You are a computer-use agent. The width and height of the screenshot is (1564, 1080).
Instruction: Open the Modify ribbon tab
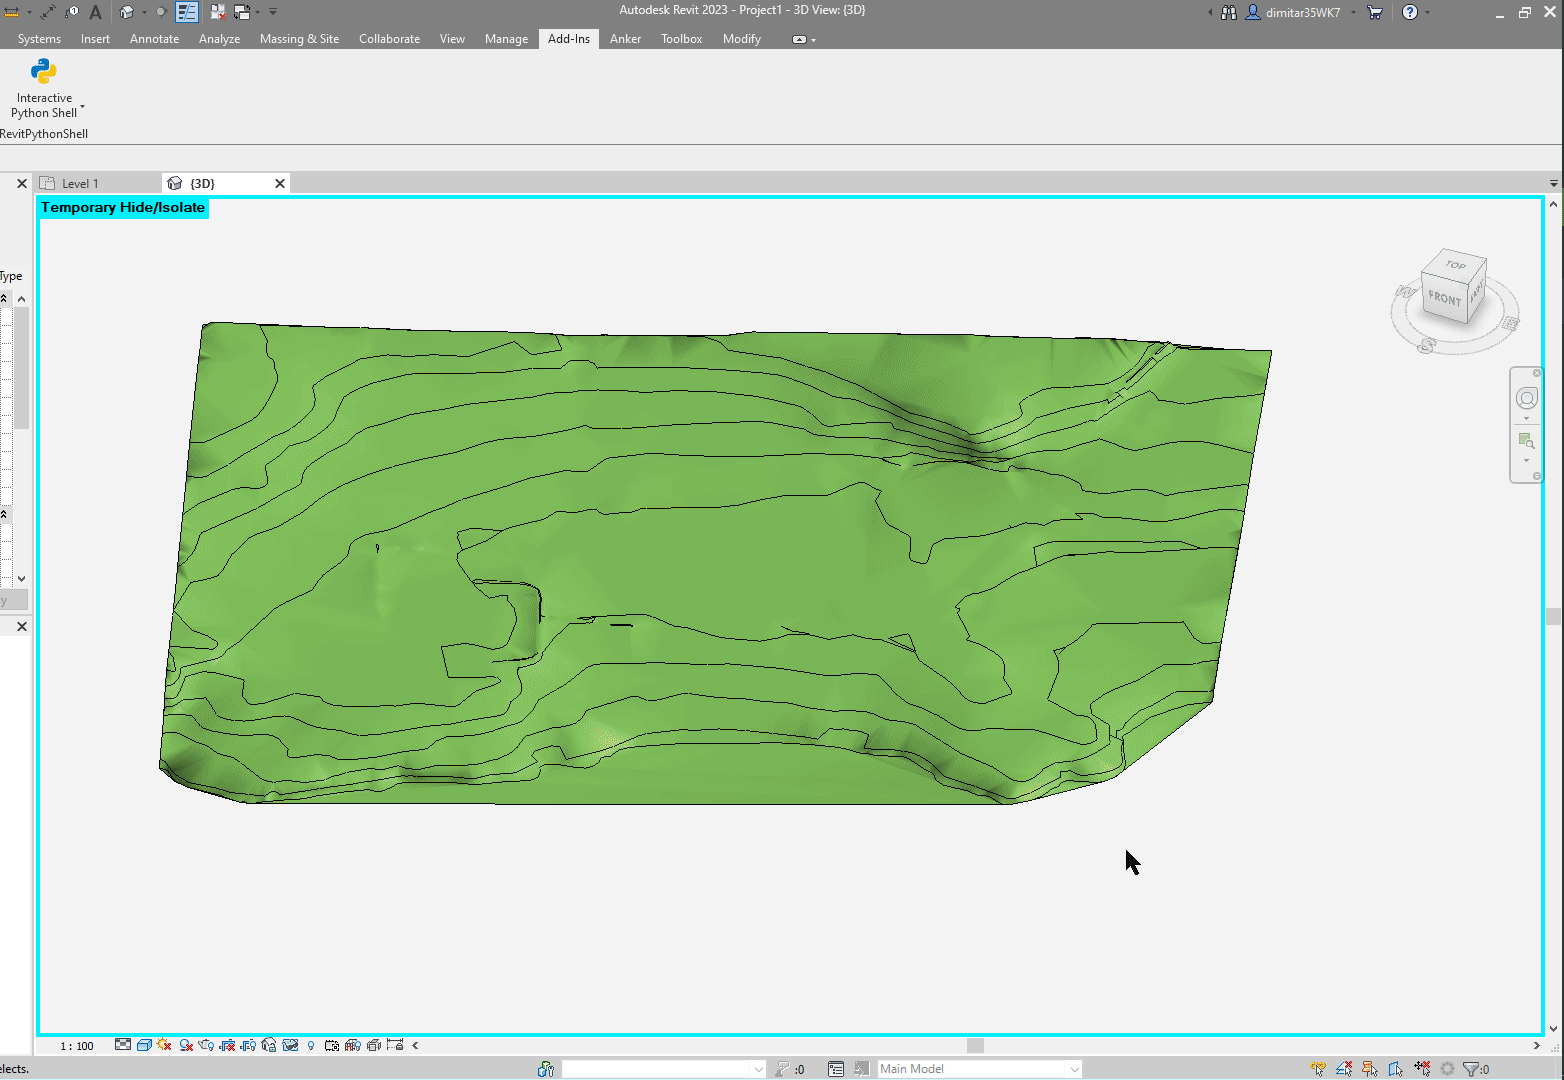pyautogui.click(x=742, y=39)
